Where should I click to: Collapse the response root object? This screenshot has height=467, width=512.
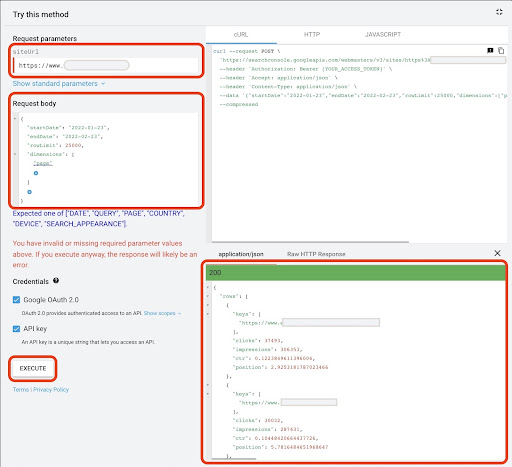coord(208,287)
